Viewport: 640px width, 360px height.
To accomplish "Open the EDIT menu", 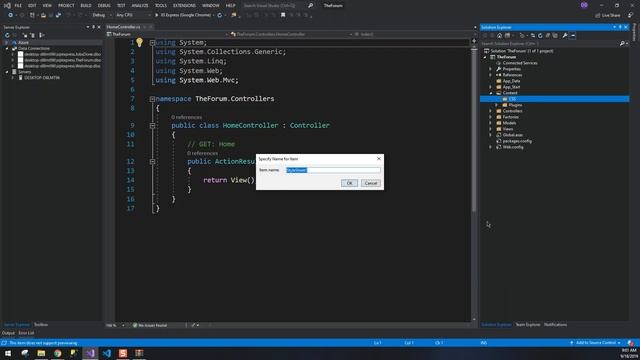I will [32, 5].
